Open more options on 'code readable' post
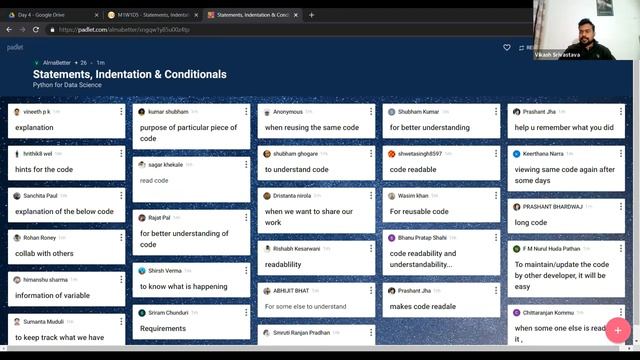The height and width of the screenshot is (360, 640). click(496, 153)
